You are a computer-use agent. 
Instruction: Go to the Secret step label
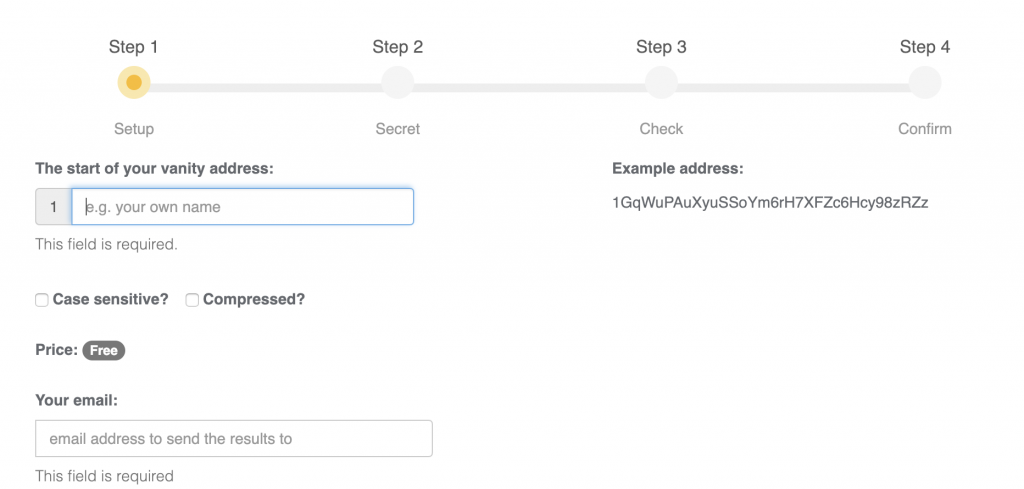[398, 129]
